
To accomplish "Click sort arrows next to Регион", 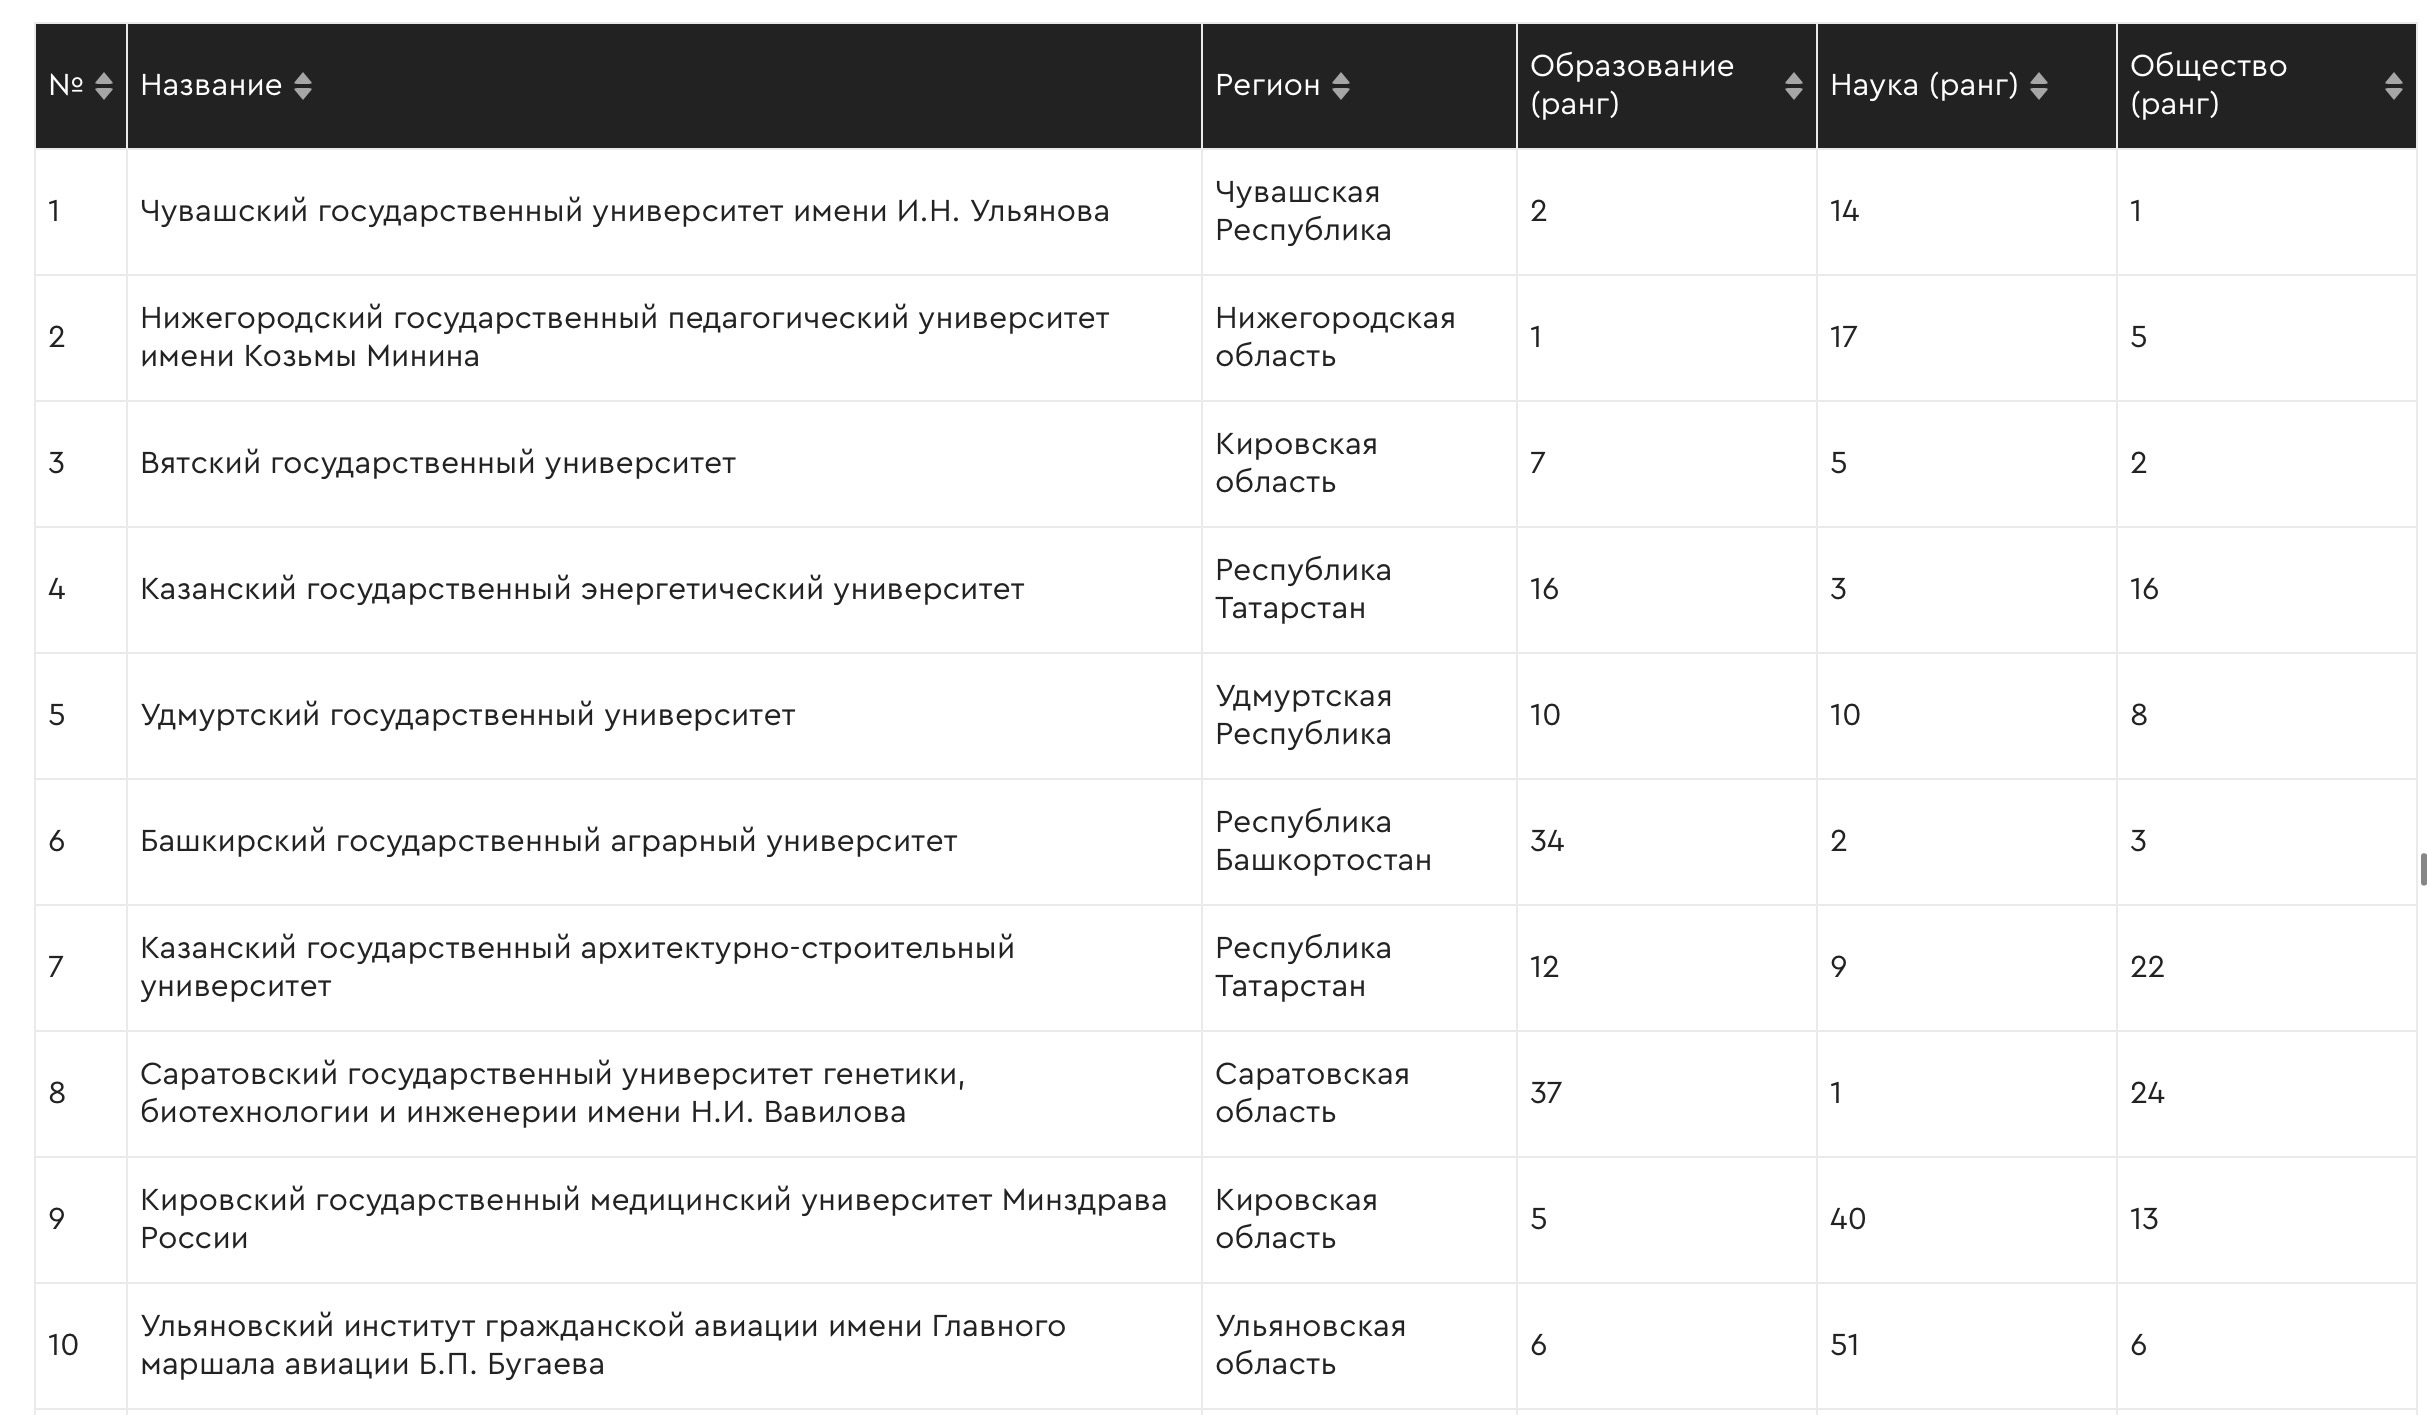I will 1341,86.
